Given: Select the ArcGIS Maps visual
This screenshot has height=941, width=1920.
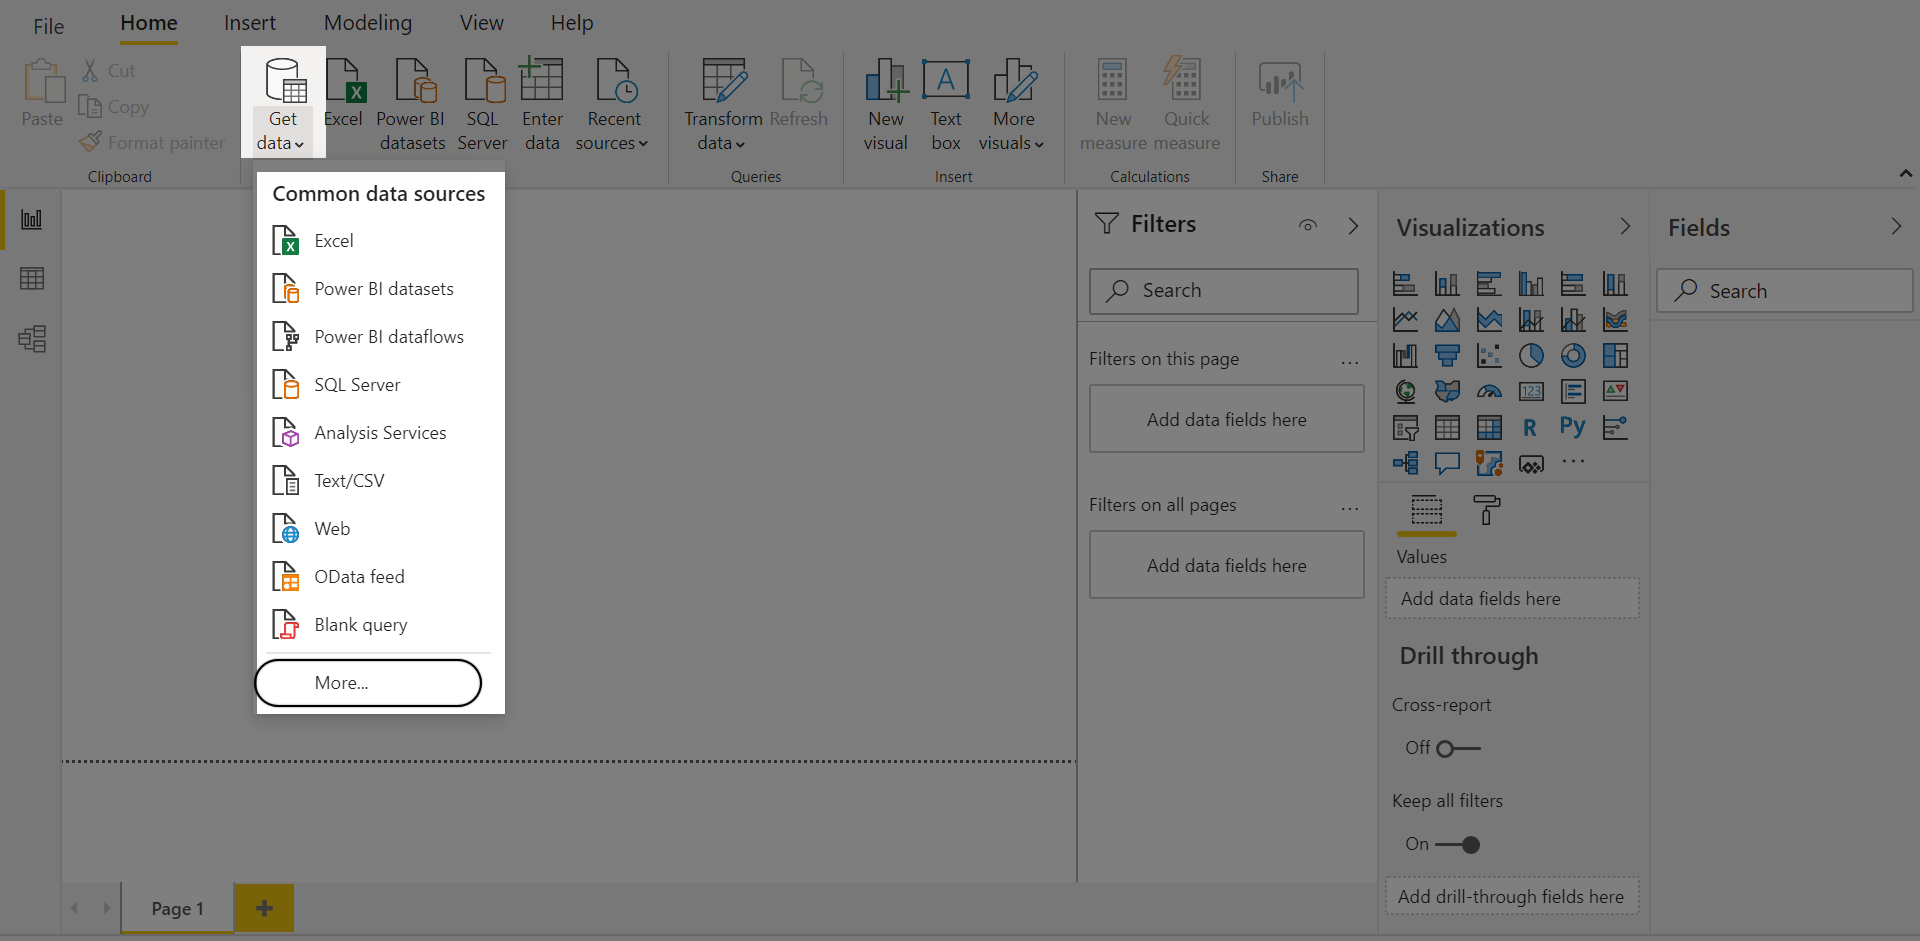Looking at the screenshot, I should (x=1489, y=463).
